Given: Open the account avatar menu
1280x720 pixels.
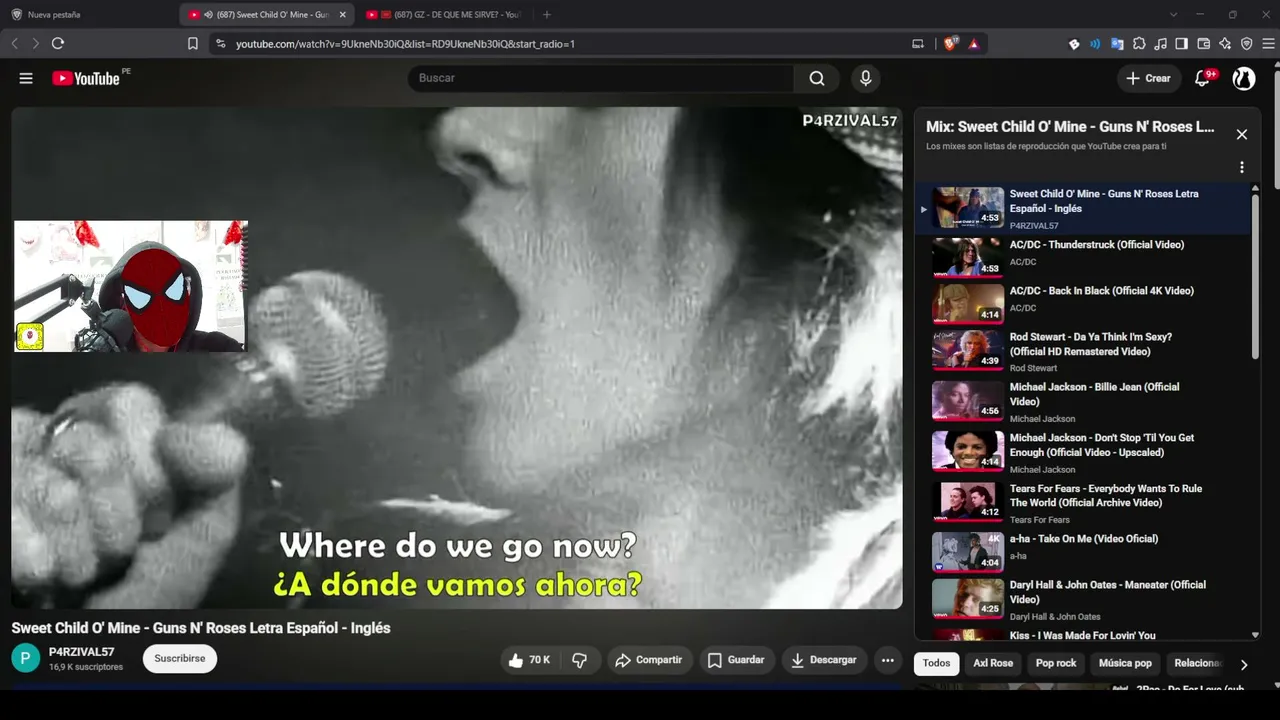Looking at the screenshot, I should [x=1244, y=78].
